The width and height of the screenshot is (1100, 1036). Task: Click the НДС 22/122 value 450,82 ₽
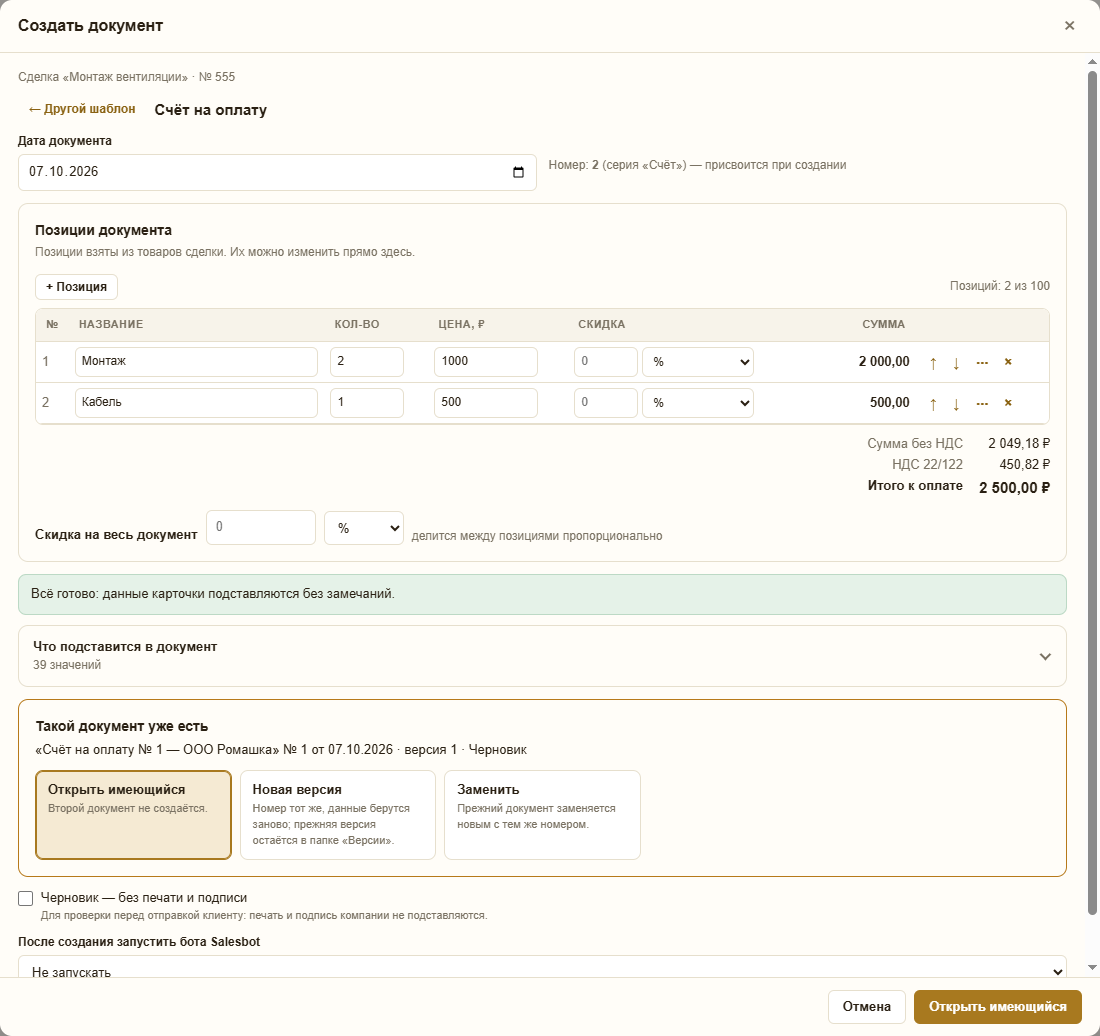(1025, 464)
